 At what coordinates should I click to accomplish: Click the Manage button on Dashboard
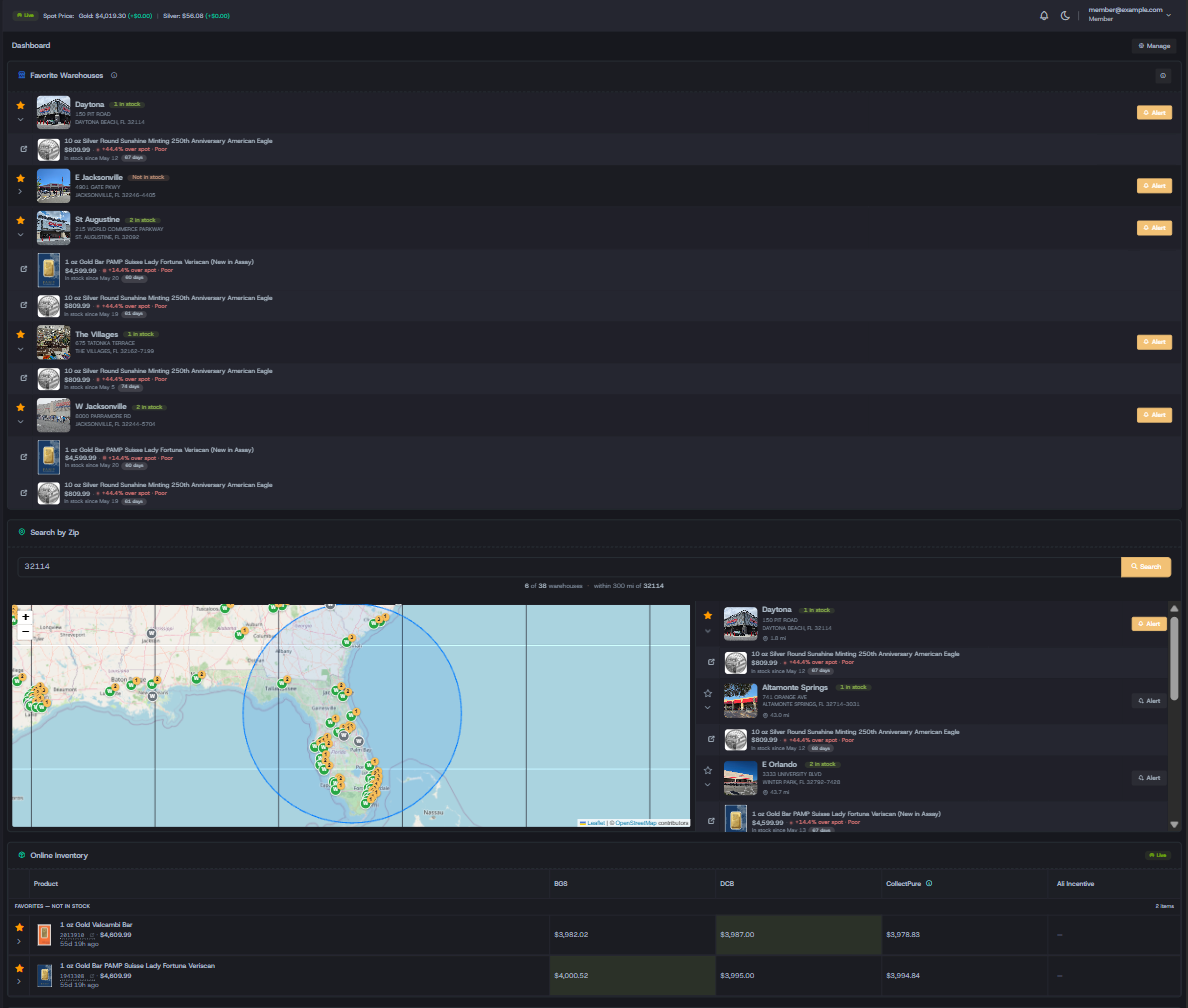(x=1154, y=45)
